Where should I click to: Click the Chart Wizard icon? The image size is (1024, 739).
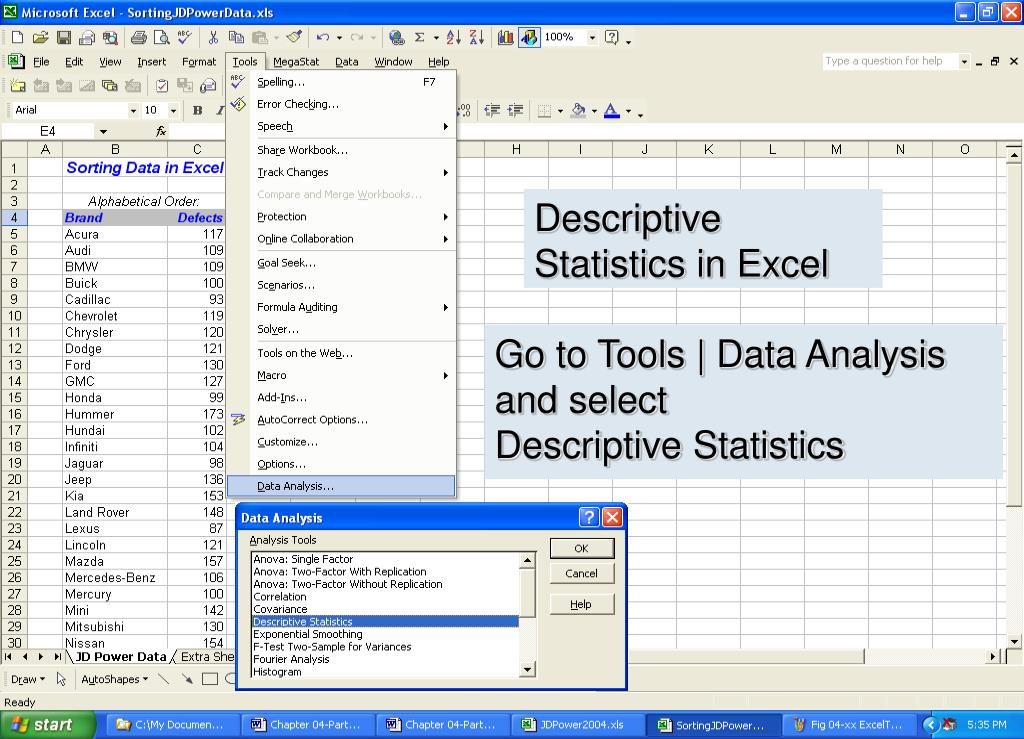pos(505,37)
